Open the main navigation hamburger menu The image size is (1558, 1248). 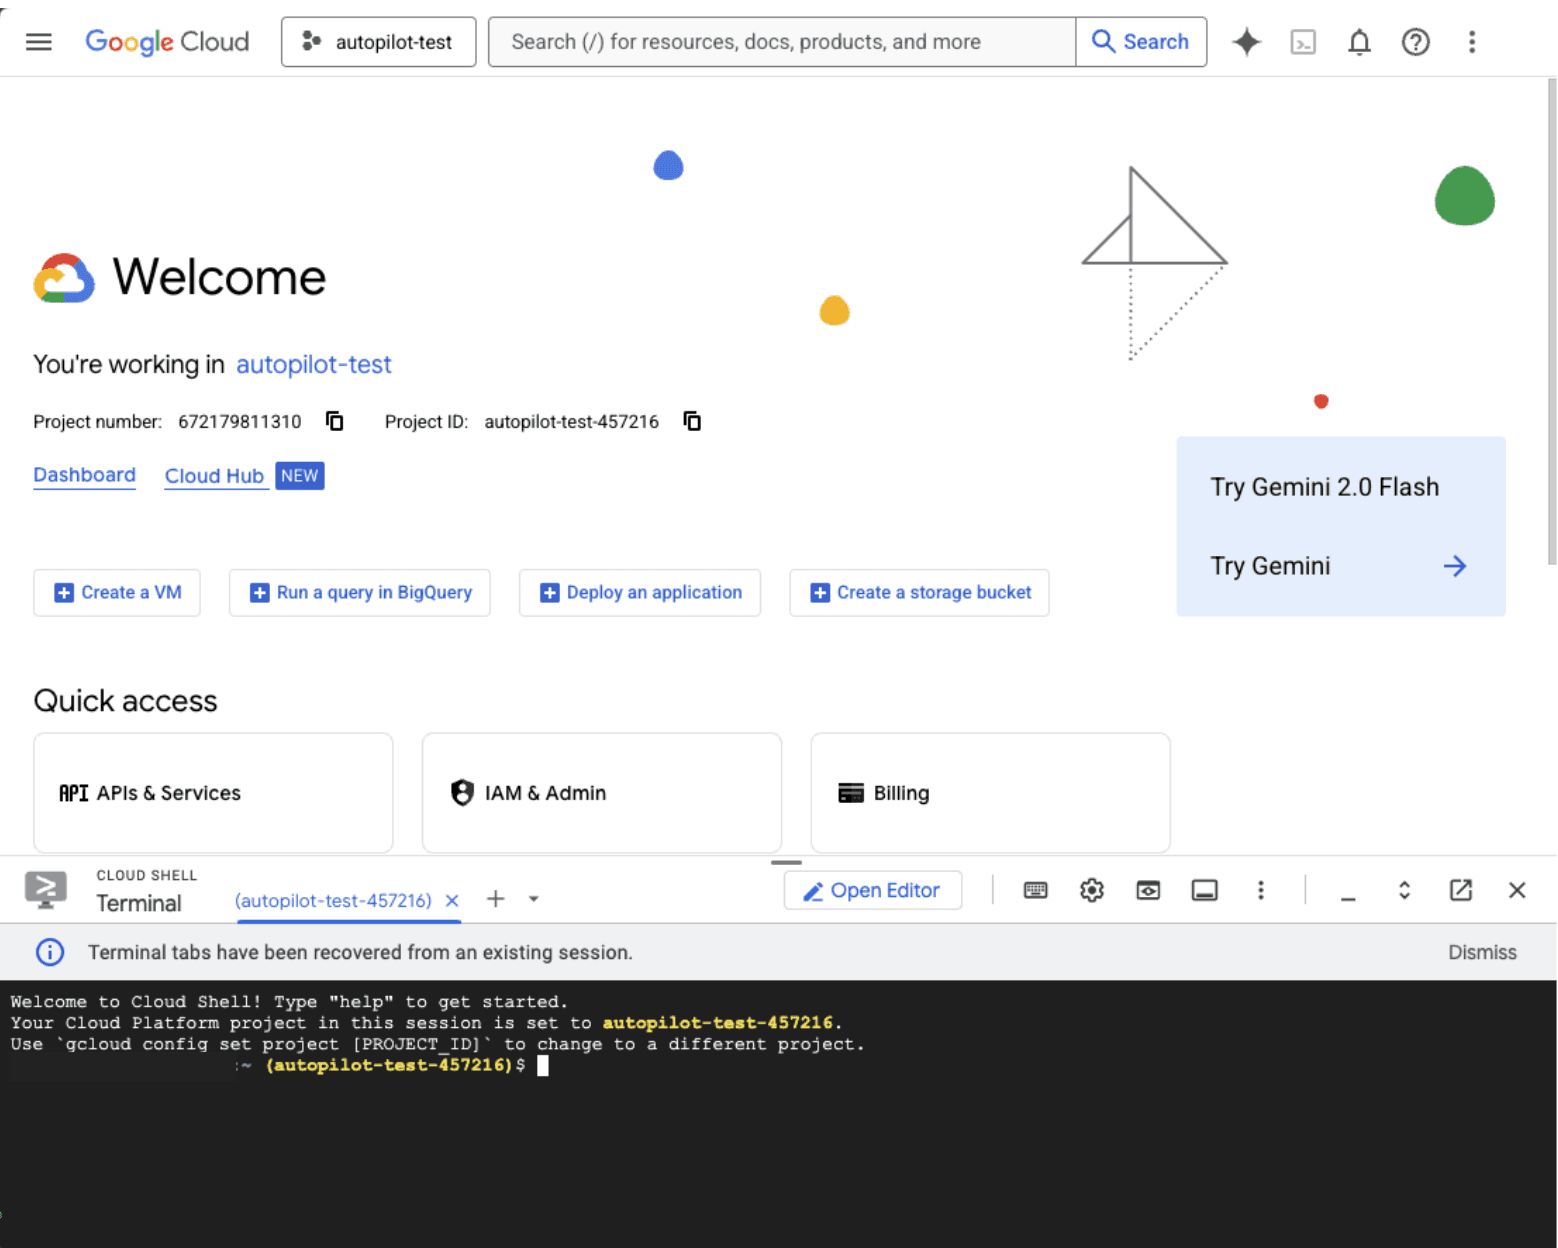(38, 42)
